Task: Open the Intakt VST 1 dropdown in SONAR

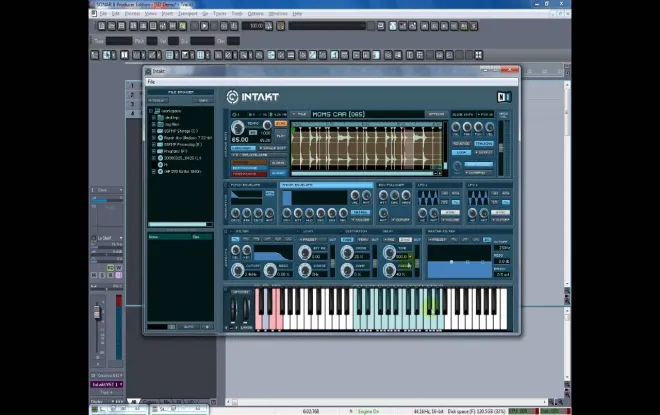Action: (x=107, y=384)
